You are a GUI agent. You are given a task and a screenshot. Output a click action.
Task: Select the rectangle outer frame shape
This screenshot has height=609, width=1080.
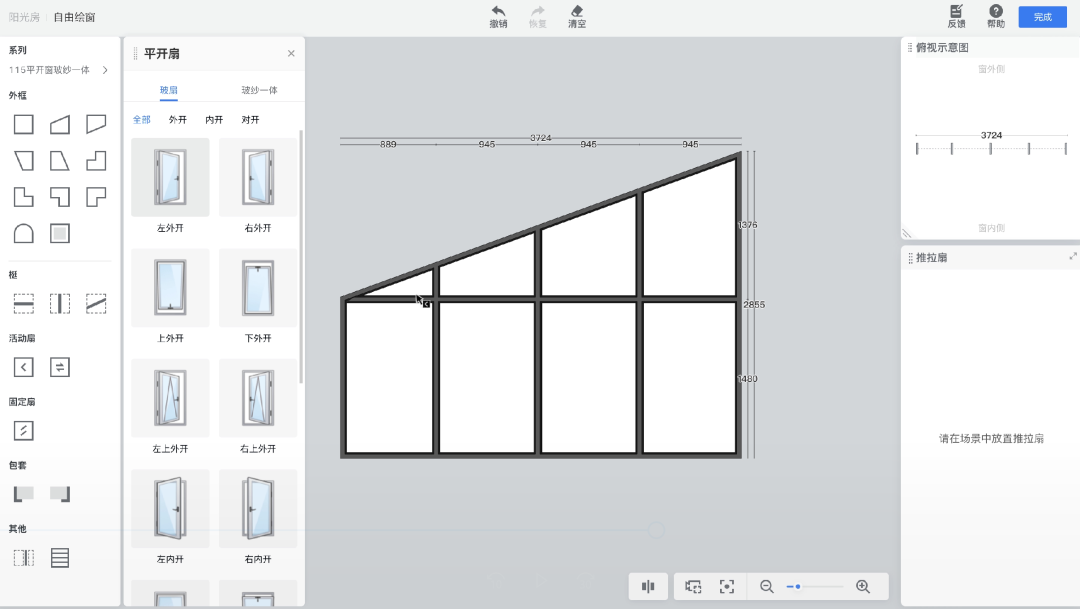click(x=23, y=124)
